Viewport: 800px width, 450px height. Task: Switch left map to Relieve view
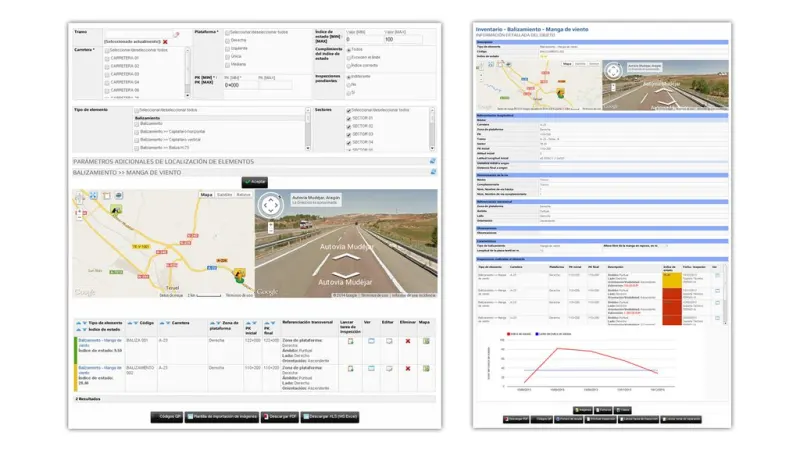click(x=243, y=195)
